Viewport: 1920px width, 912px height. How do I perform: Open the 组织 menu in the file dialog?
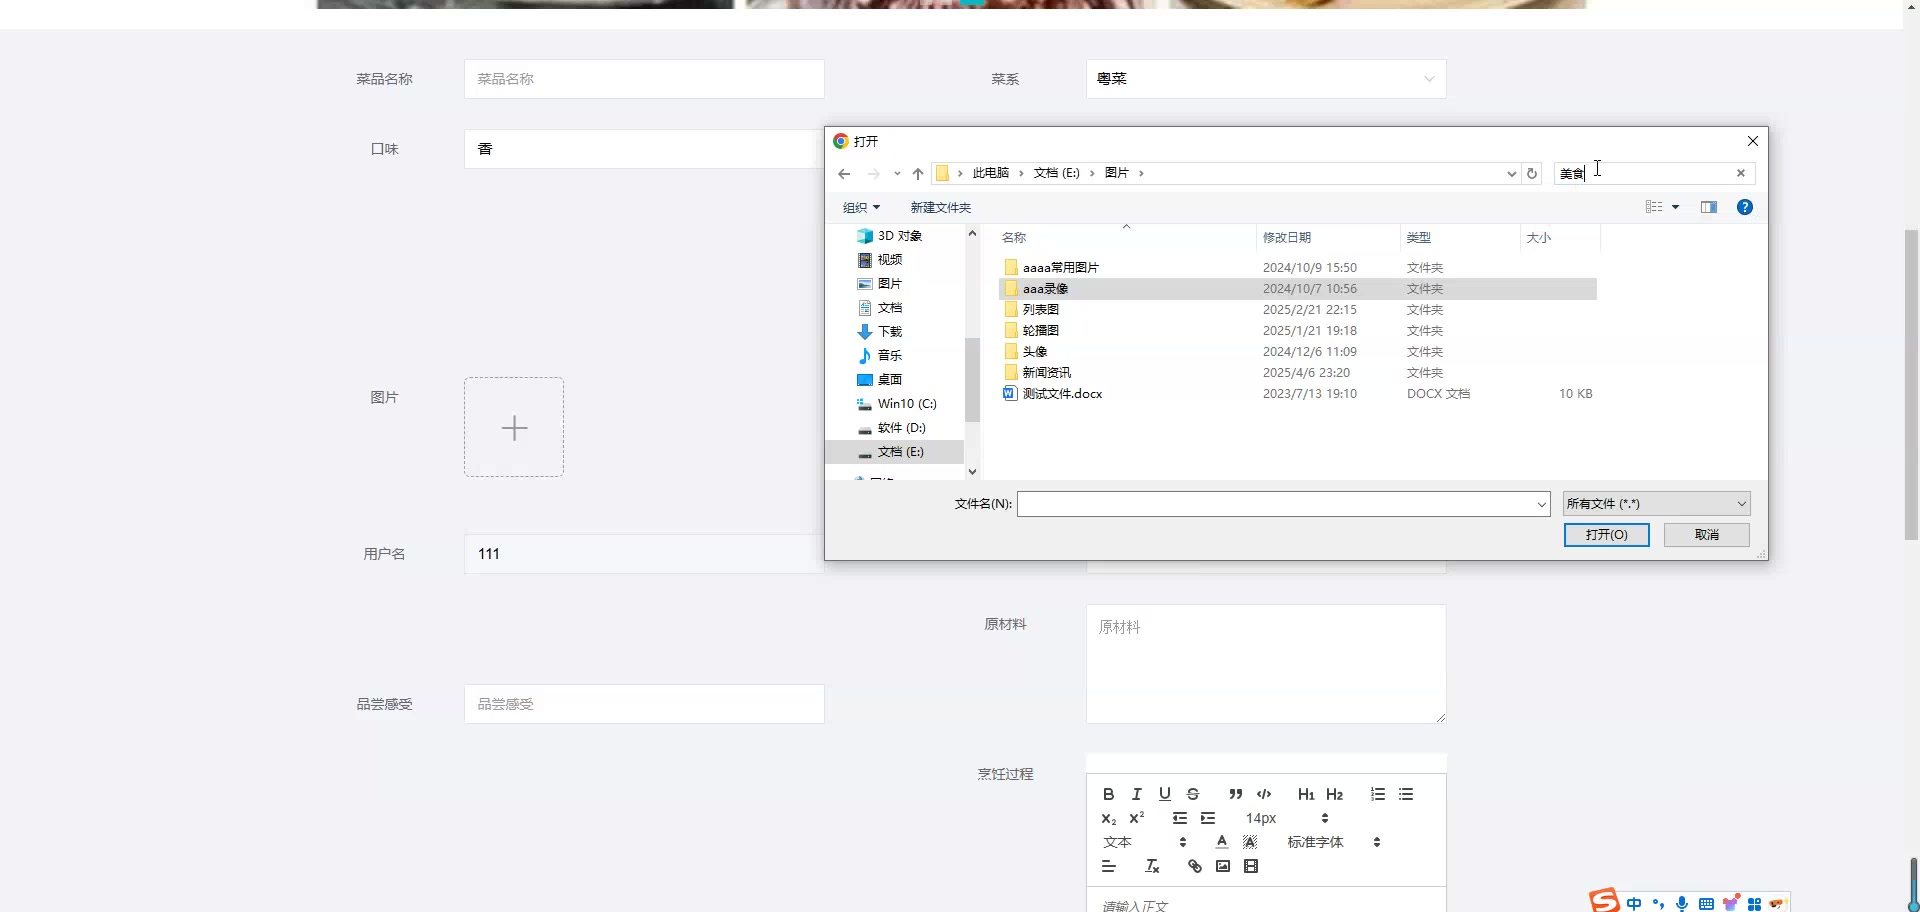860,207
